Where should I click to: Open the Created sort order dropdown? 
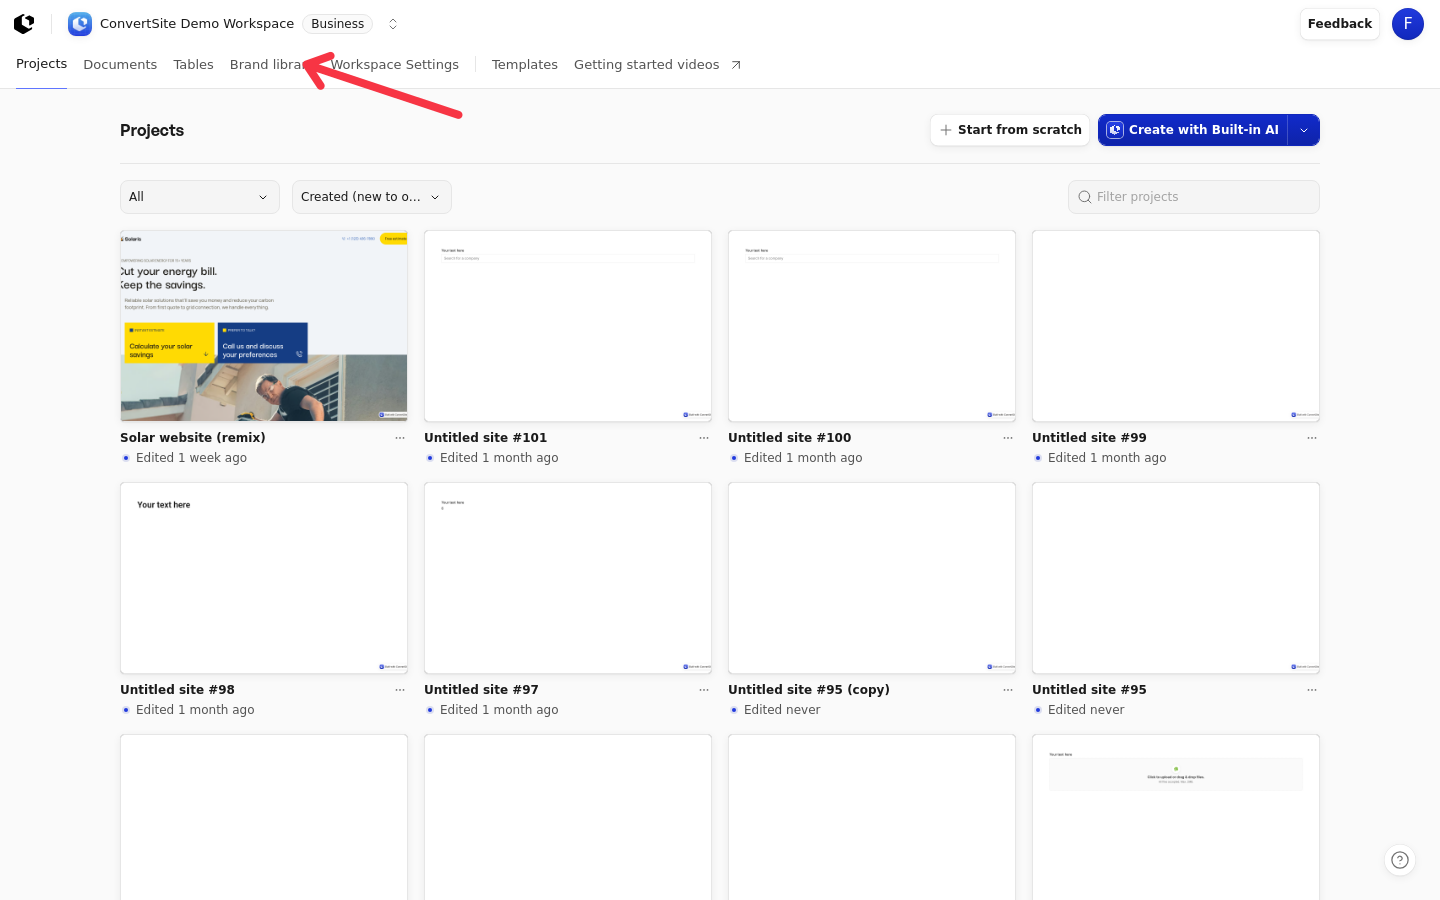(372, 197)
